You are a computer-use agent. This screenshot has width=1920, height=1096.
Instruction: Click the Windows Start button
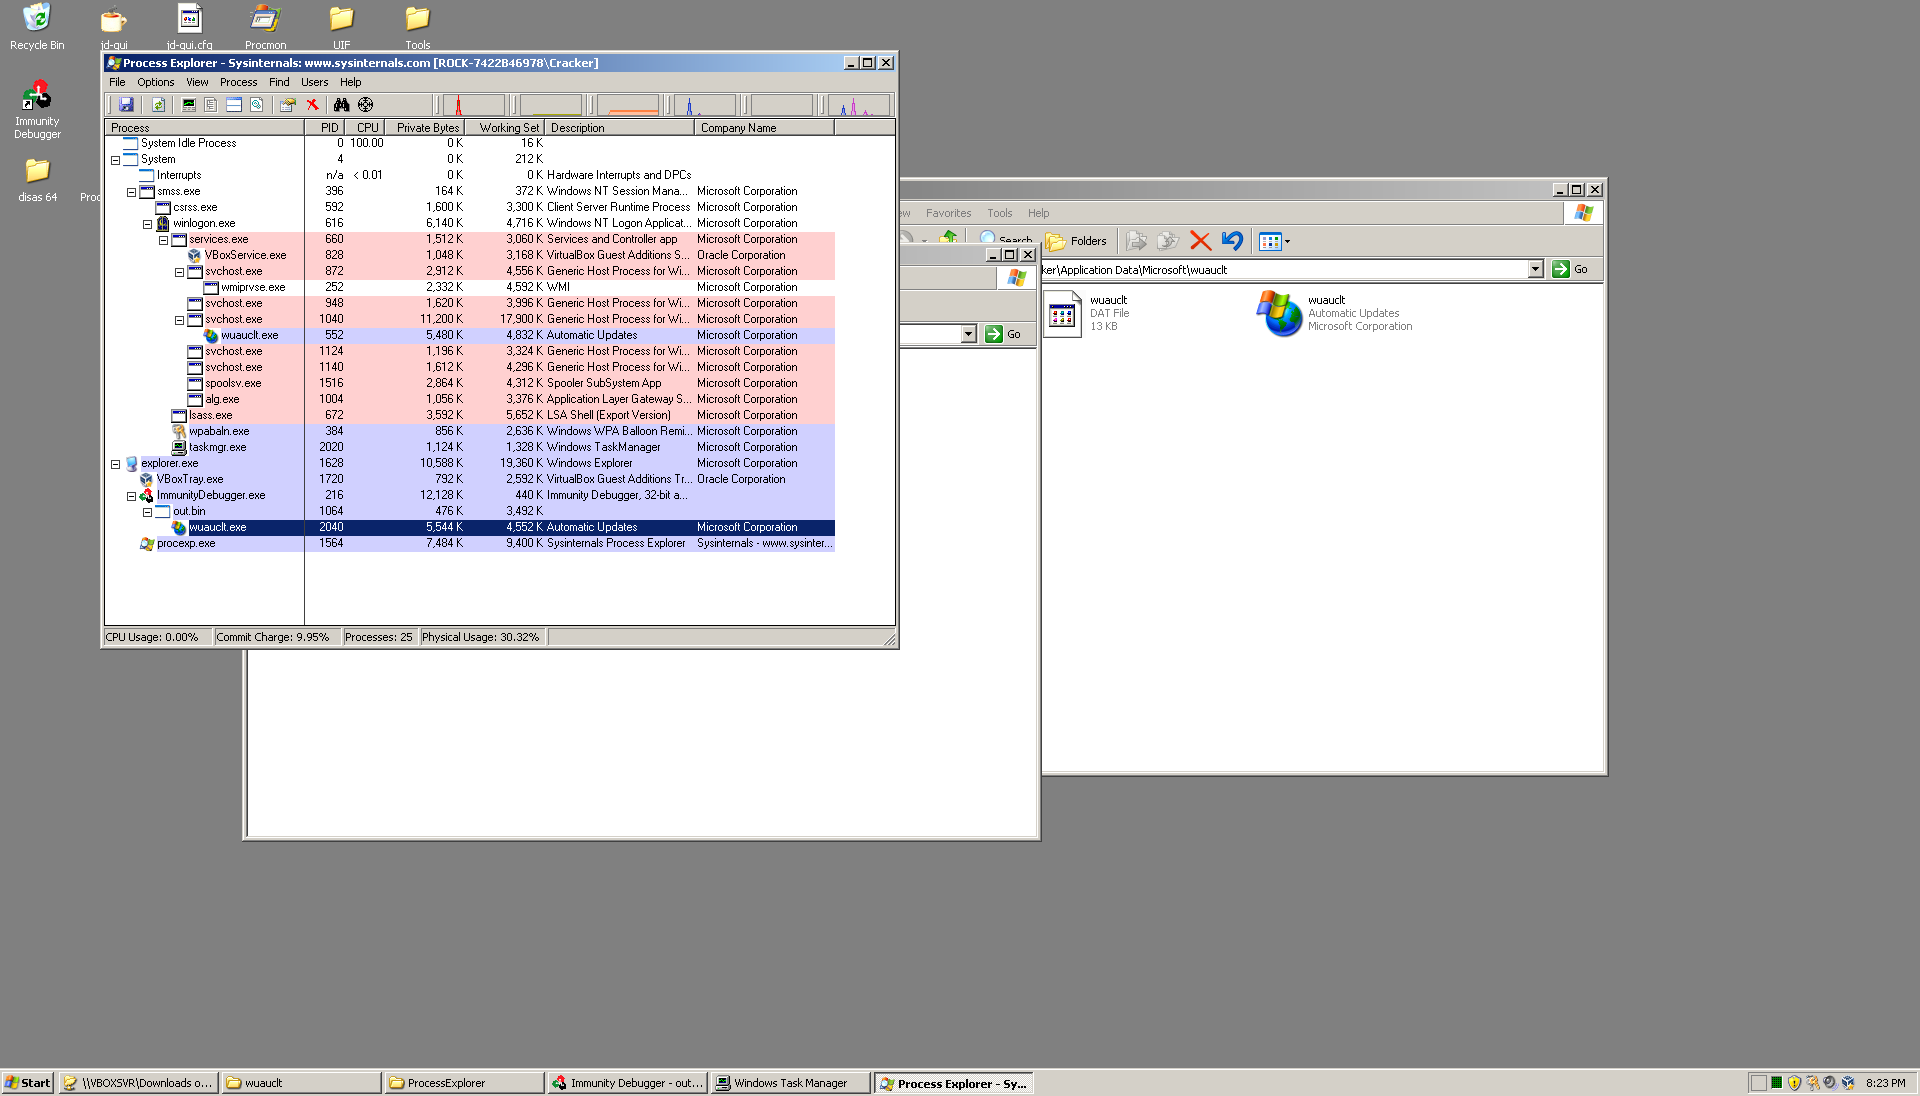coord(27,1083)
